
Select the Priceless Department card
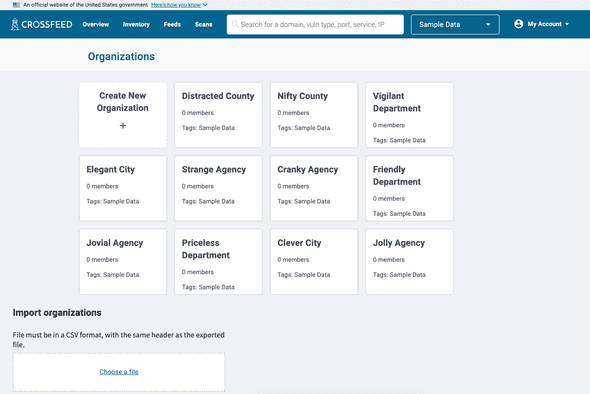(218, 262)
